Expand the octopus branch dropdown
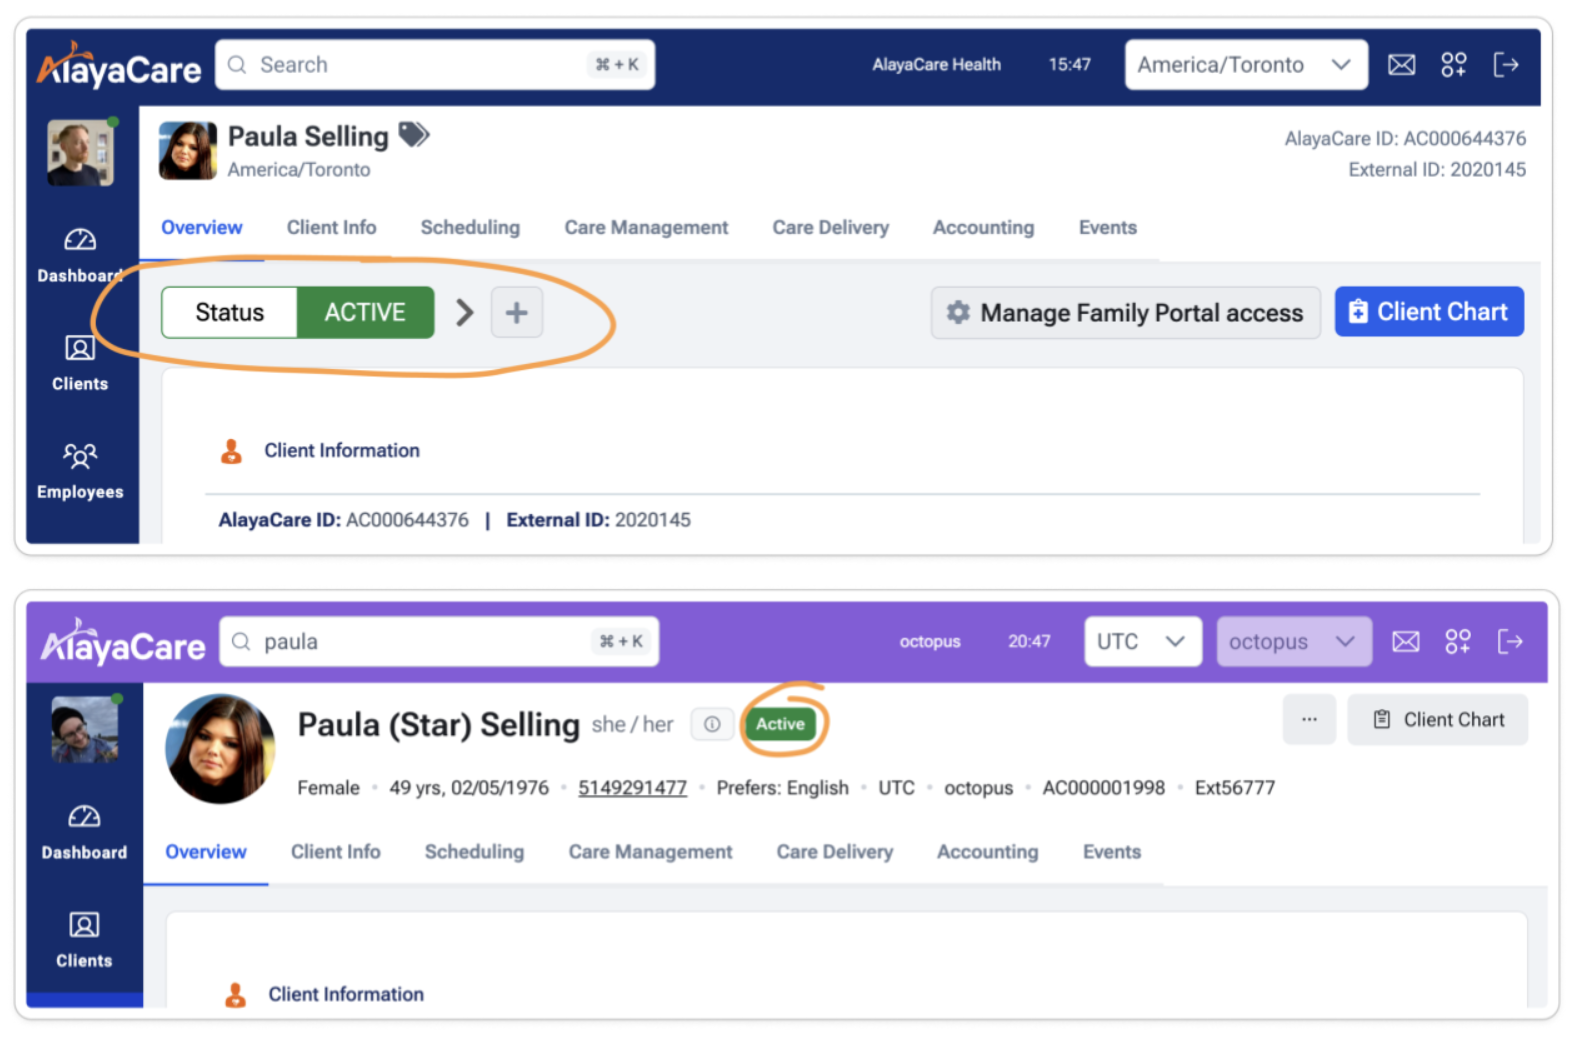The width and height of the screenshot is (1584, 1040). click(1292, 641)
